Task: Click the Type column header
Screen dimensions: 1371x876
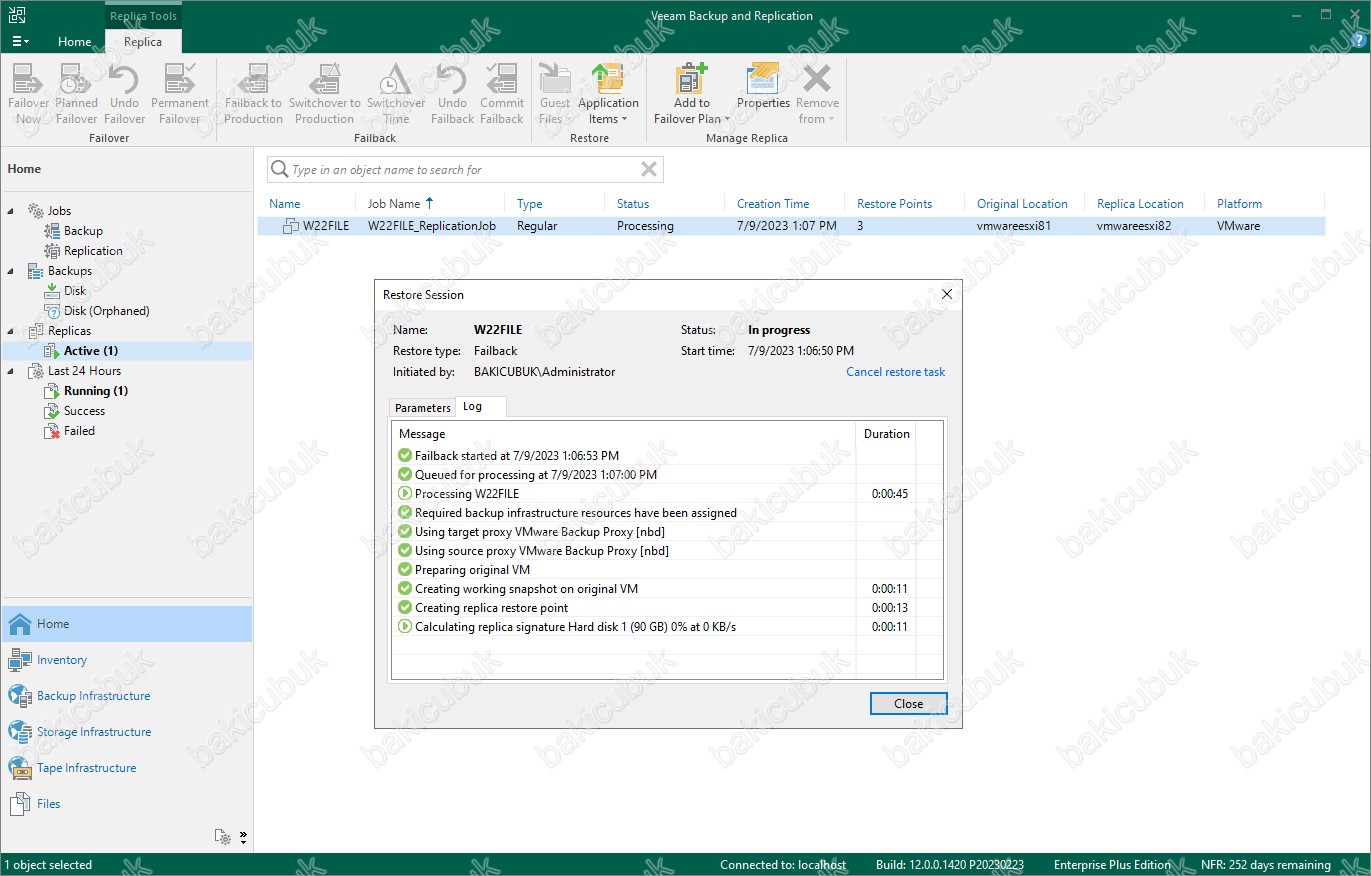Action: tap(529, 204)
